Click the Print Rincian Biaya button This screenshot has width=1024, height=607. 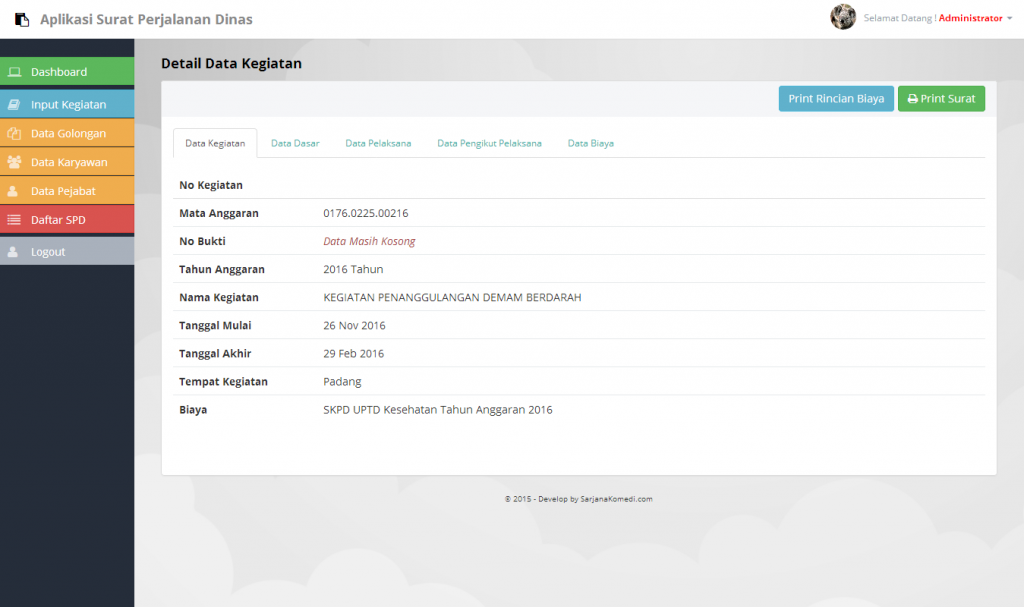click(x=836, y=99)
